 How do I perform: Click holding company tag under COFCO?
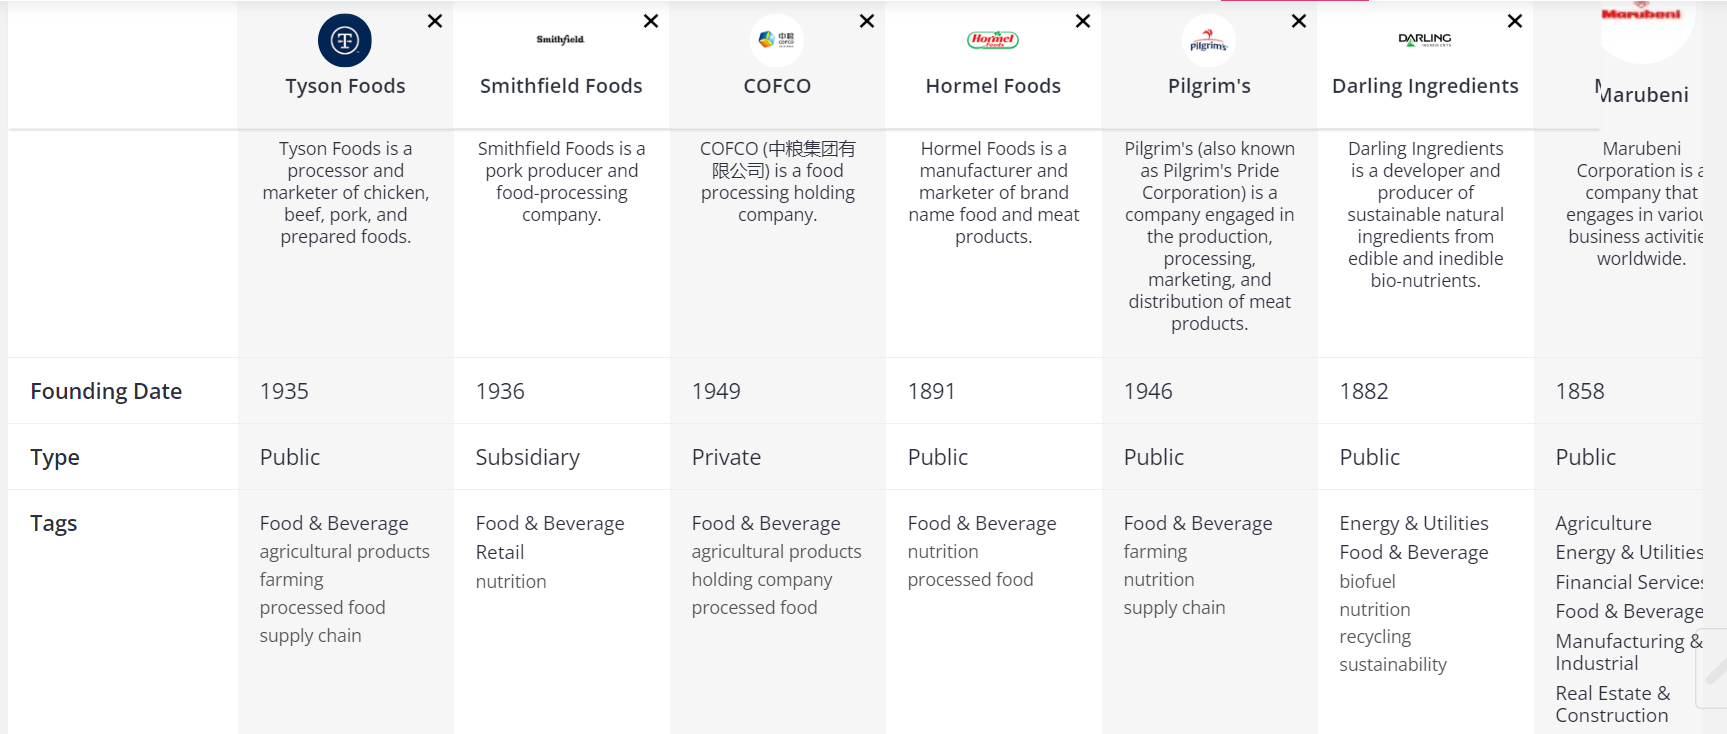[x=761, y=580]
